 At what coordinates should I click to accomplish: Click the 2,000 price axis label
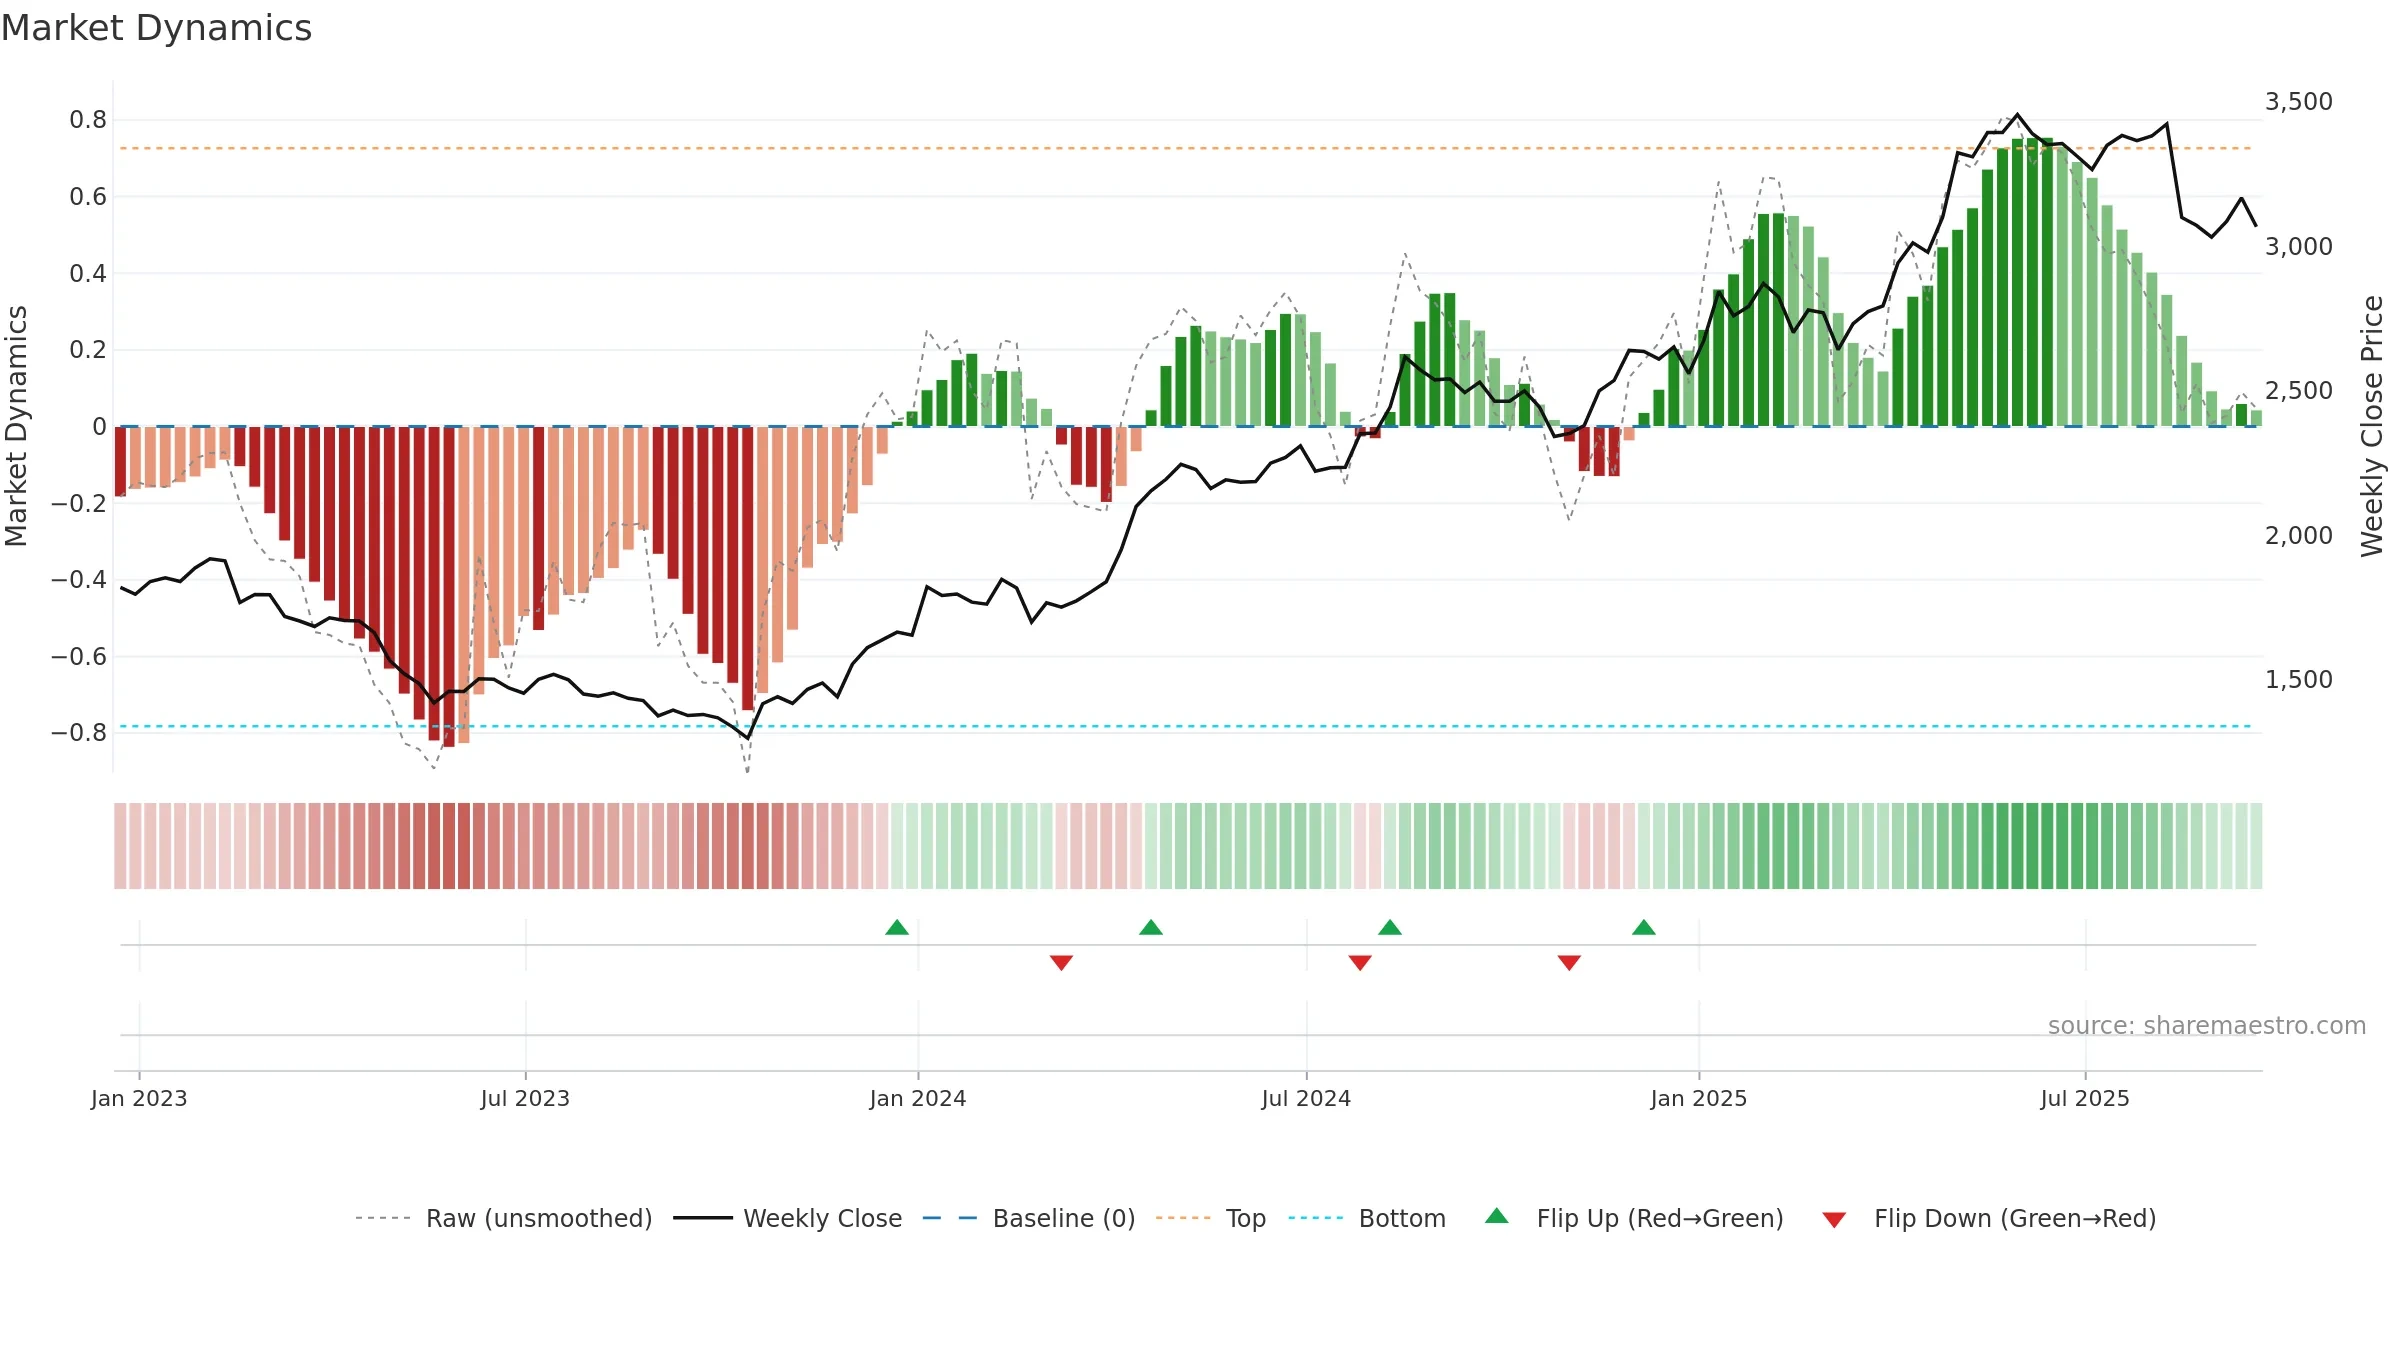pyautogui.click(x=2298, y=535)
